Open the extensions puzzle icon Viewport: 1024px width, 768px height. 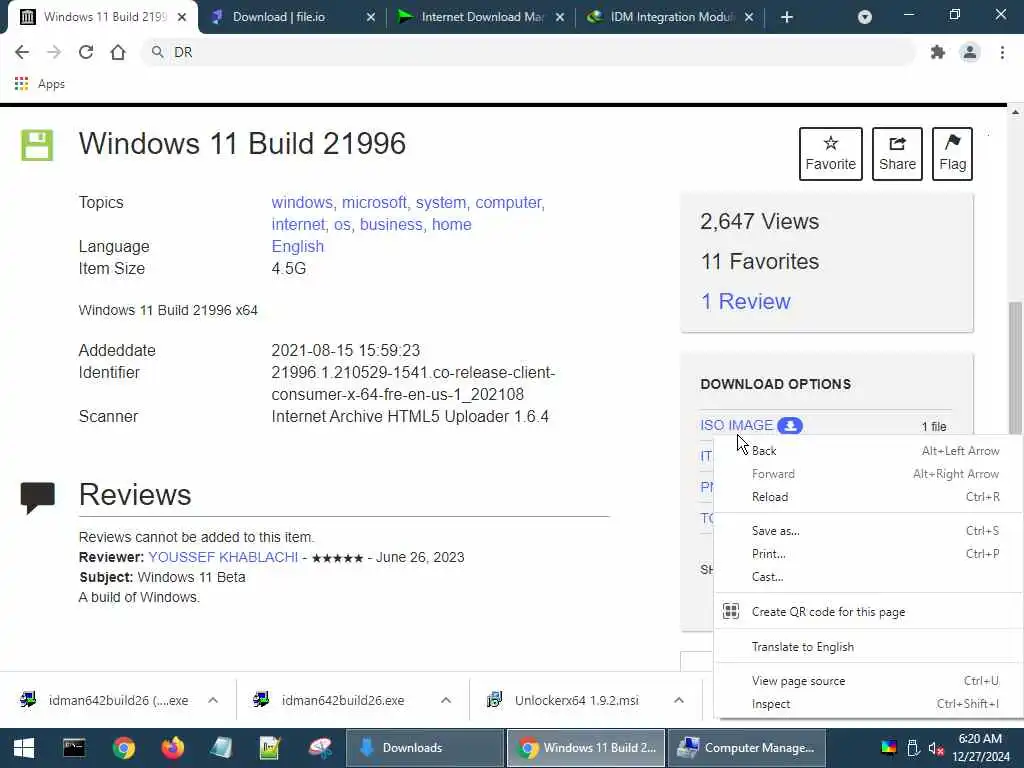click(x=938, y=52)
